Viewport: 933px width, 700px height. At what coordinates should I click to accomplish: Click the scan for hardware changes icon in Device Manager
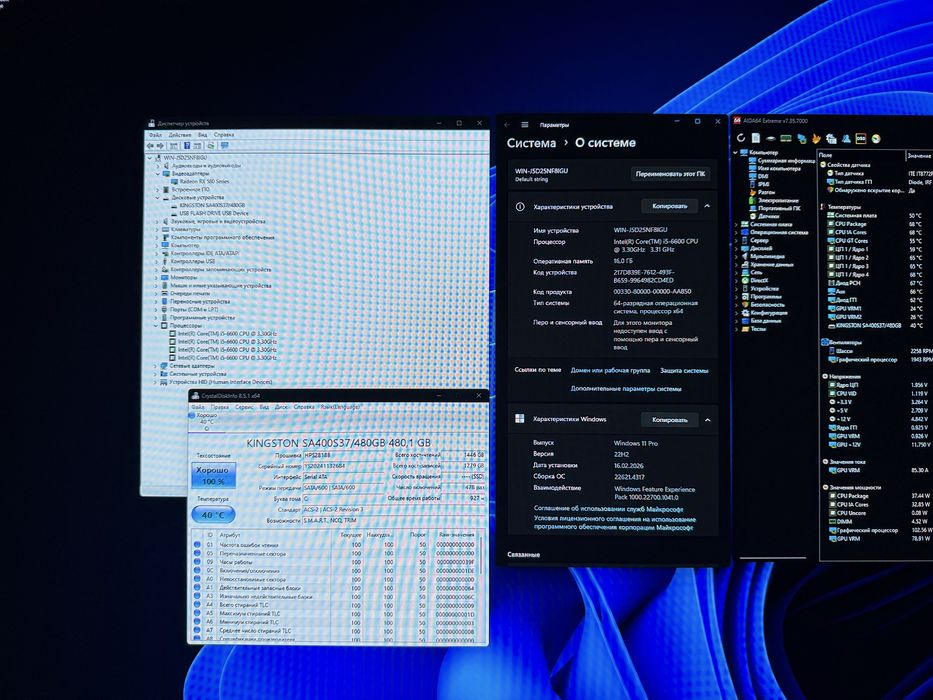coord(211,145)
